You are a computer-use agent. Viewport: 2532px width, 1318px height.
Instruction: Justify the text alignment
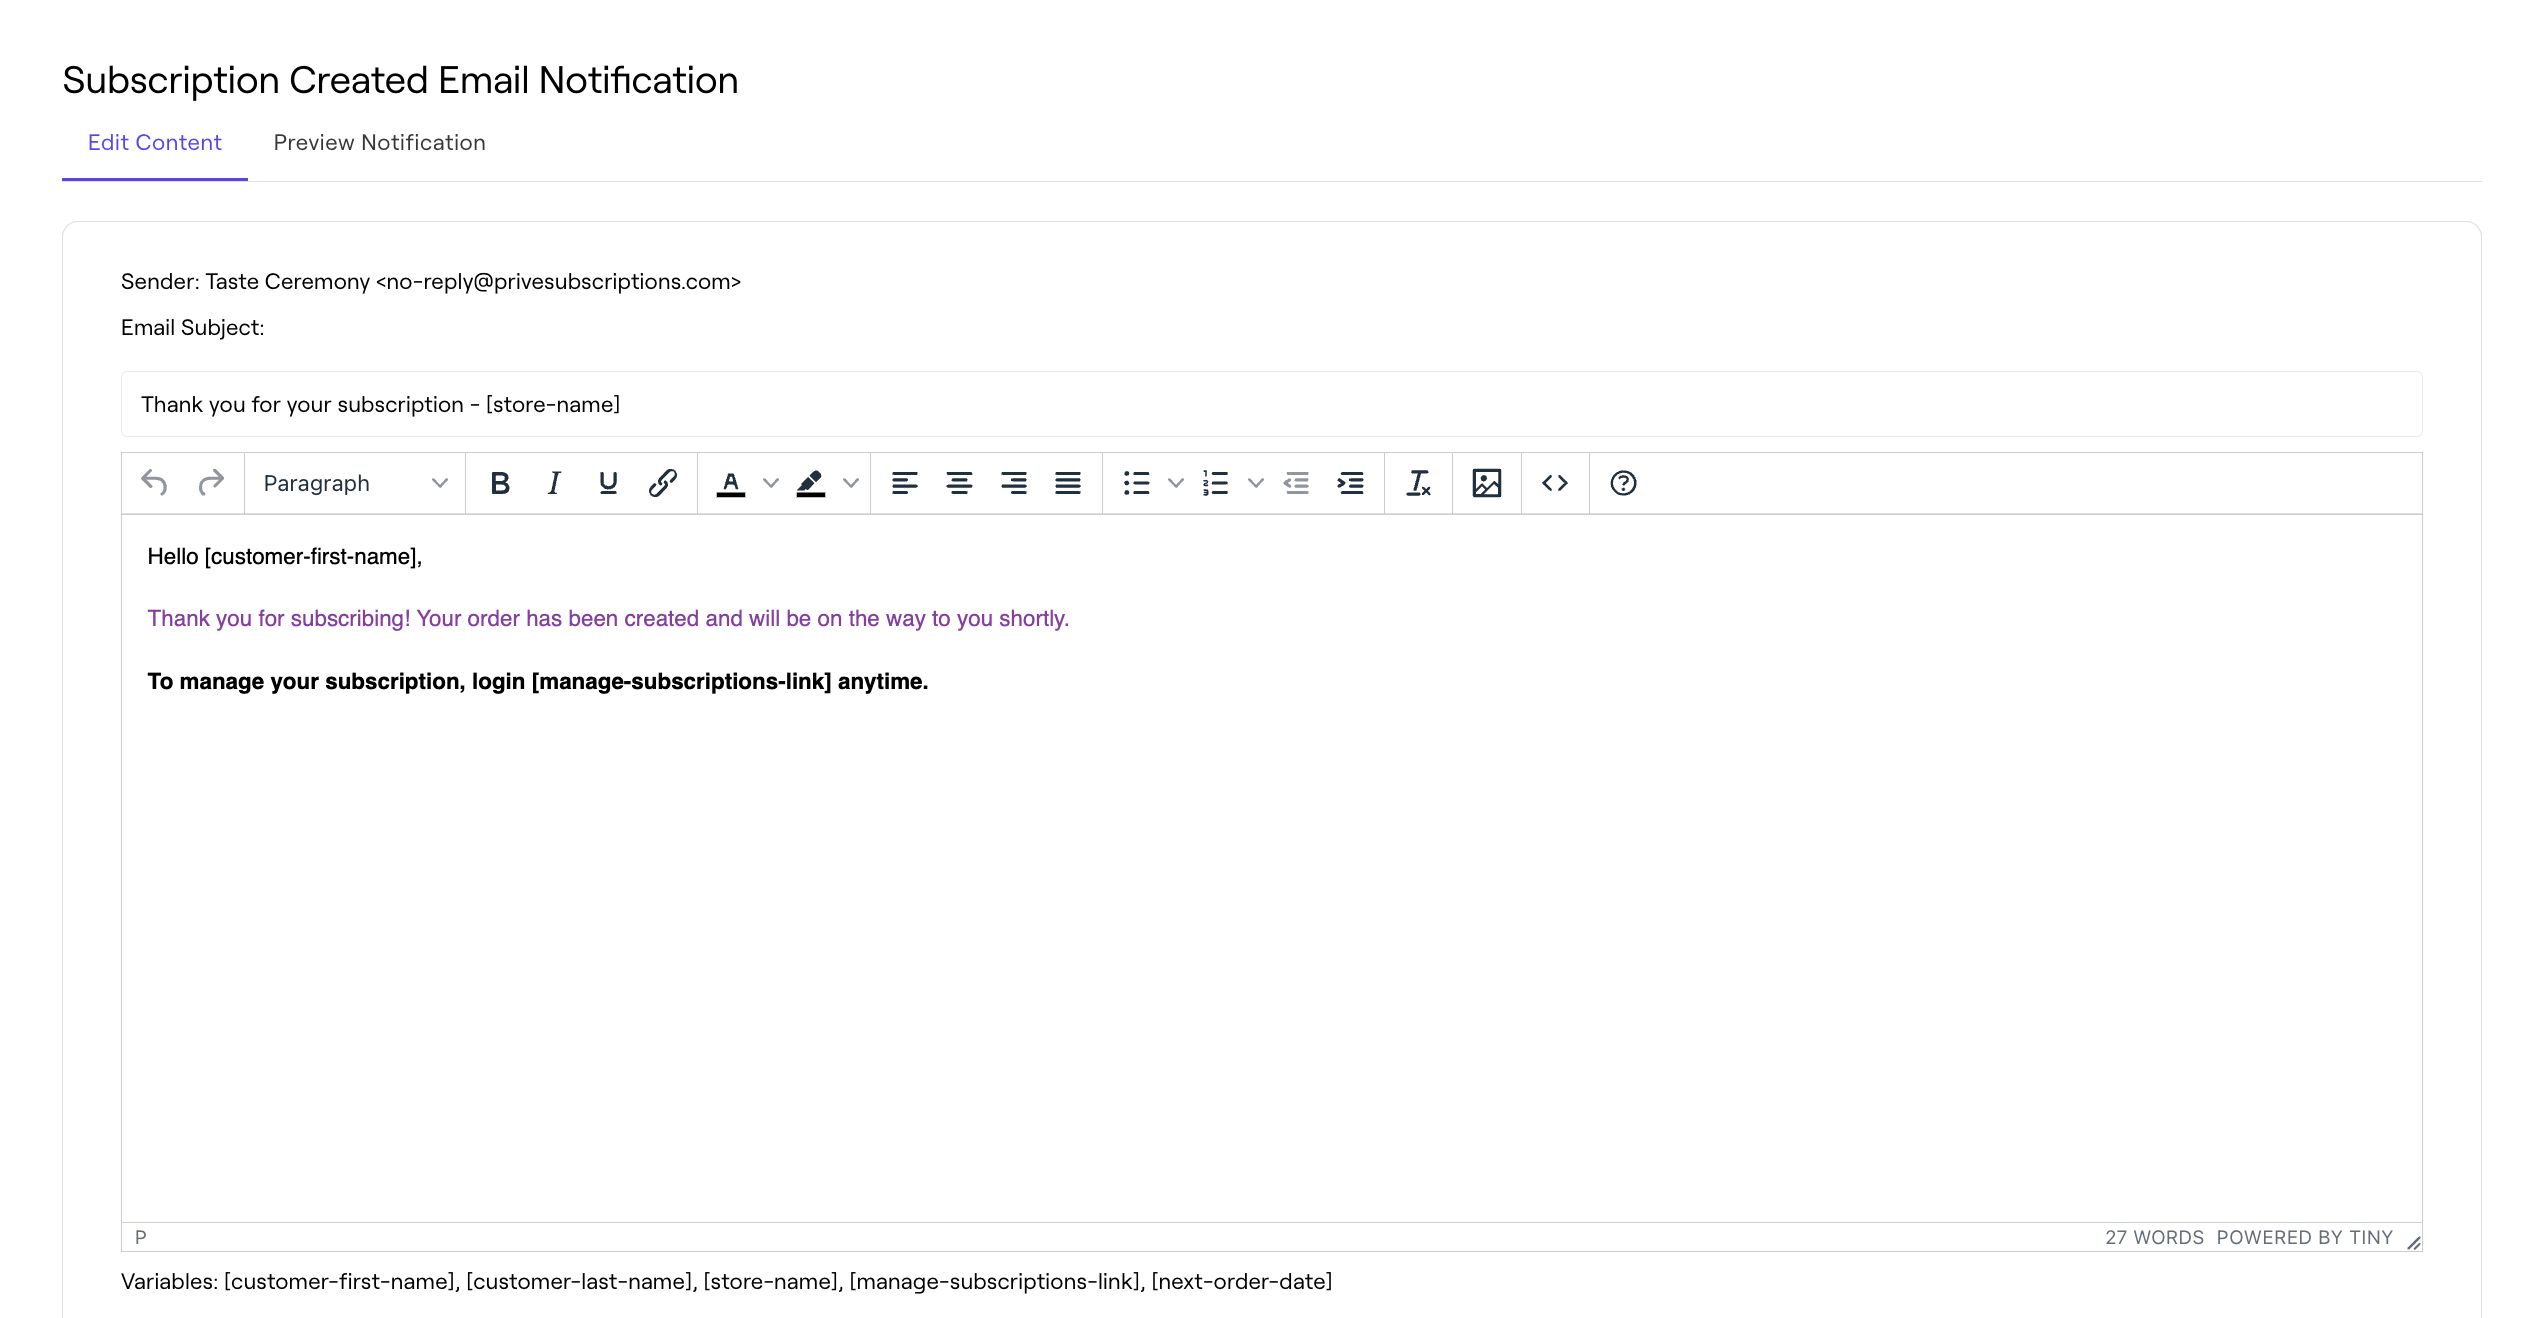[1067, 483]
